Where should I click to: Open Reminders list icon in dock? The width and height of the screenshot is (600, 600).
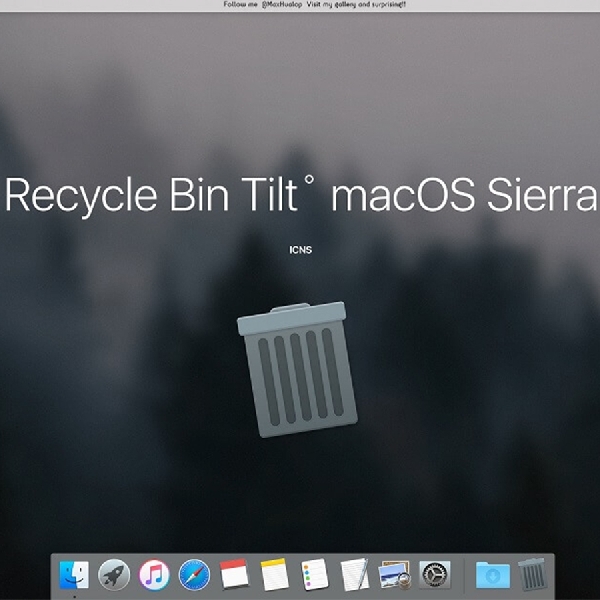(315, 574)
